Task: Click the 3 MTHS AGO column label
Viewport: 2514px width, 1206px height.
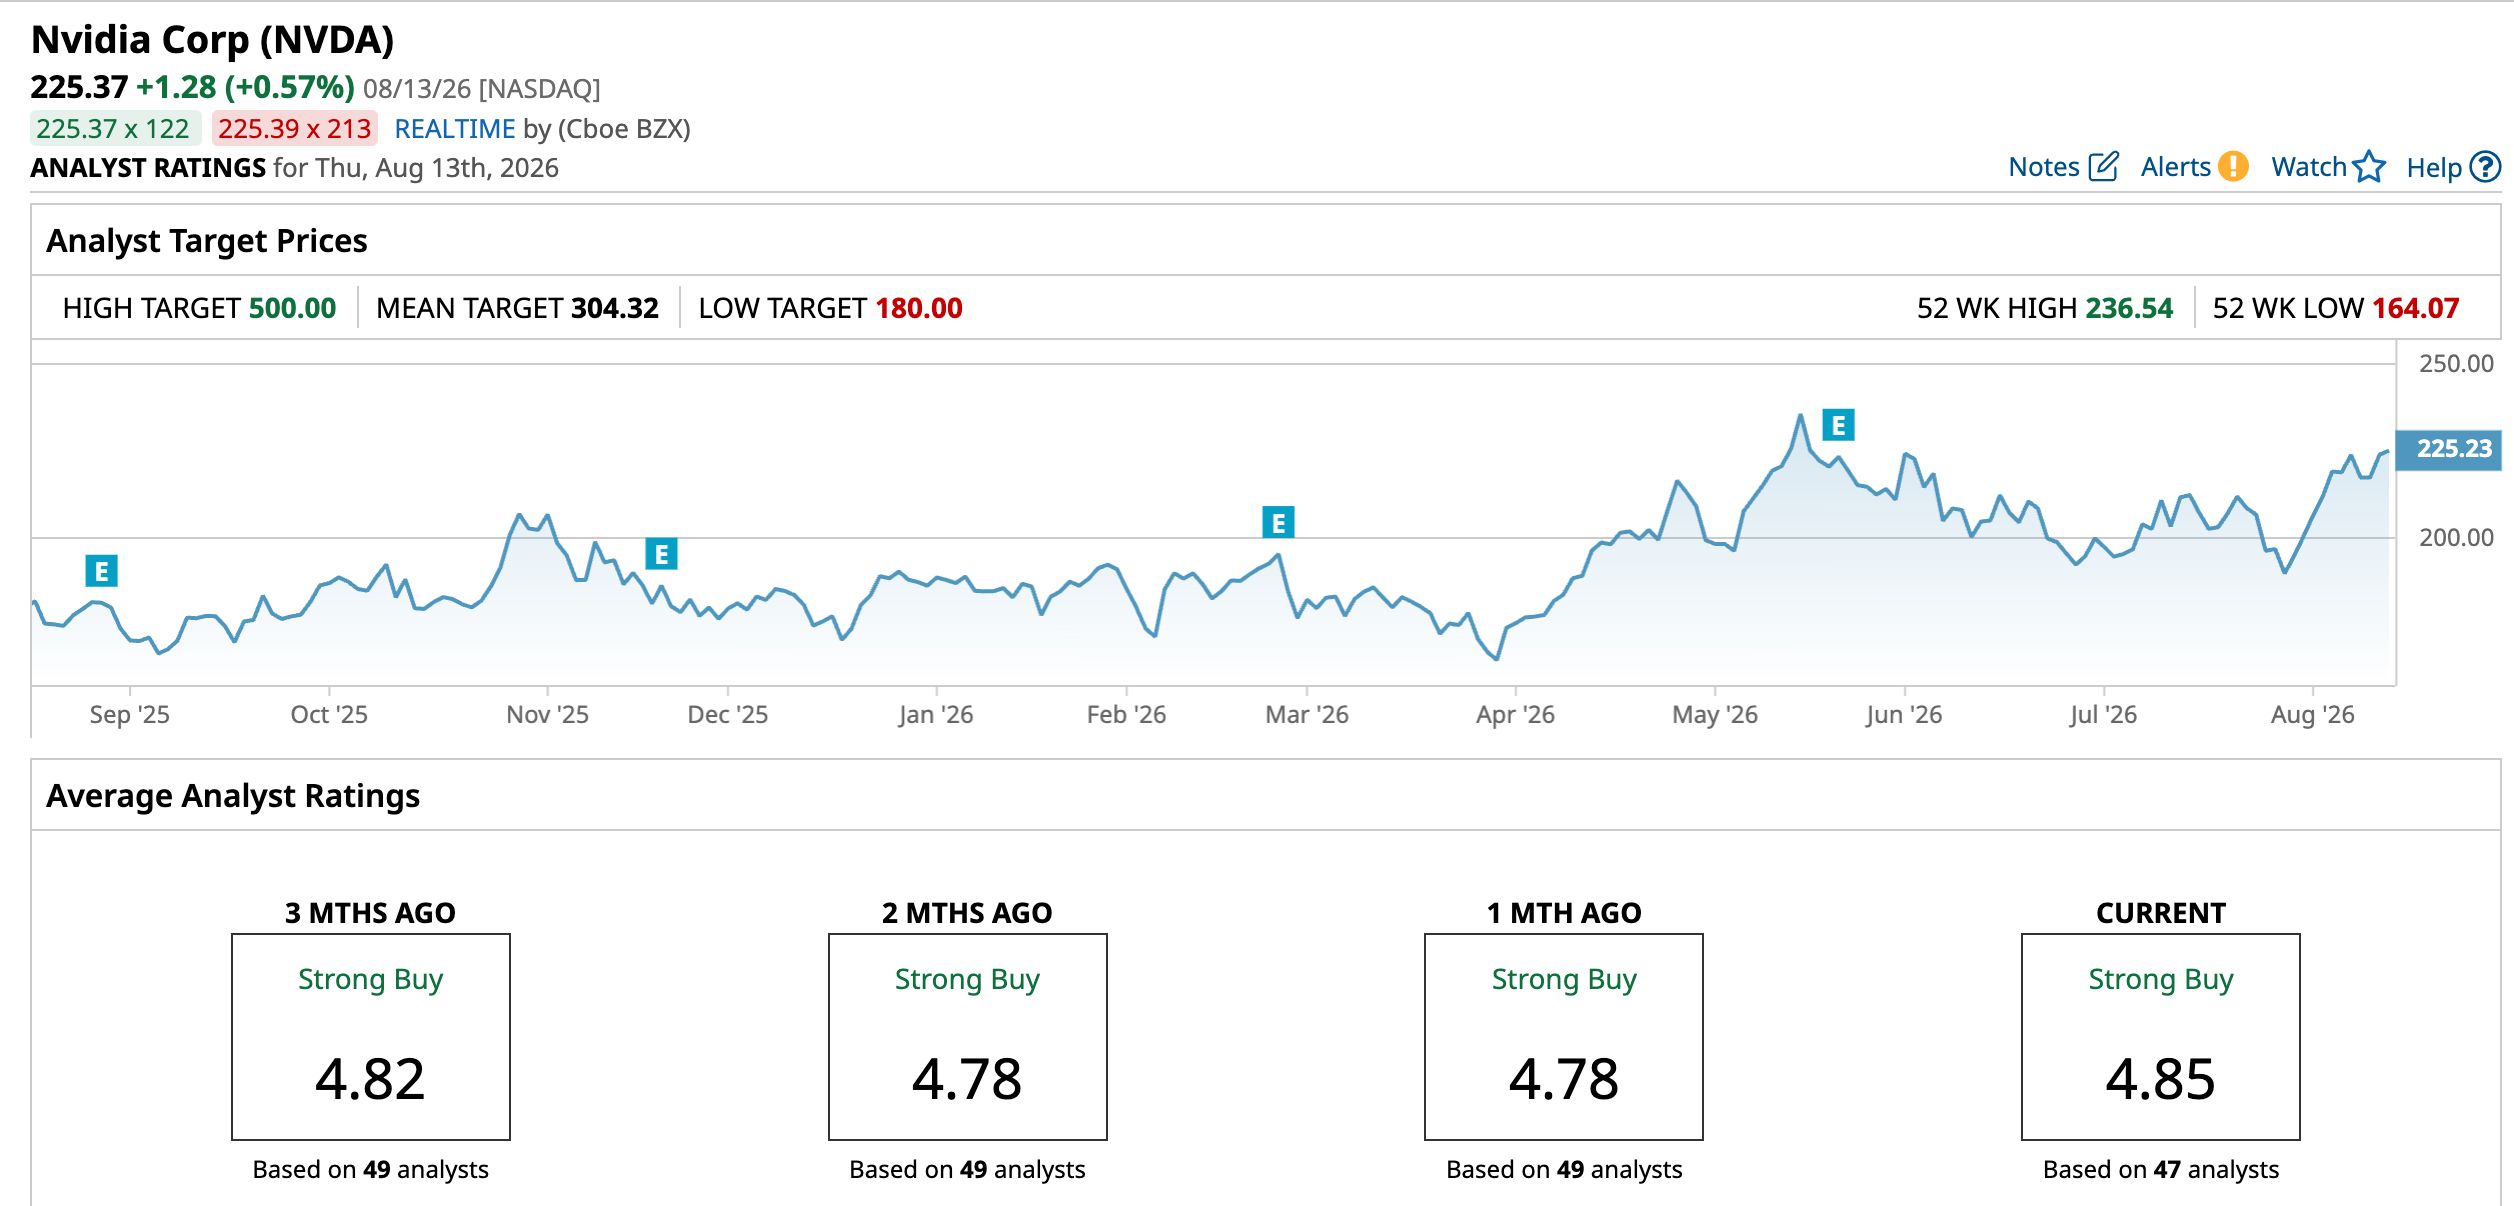Action: 370,913
